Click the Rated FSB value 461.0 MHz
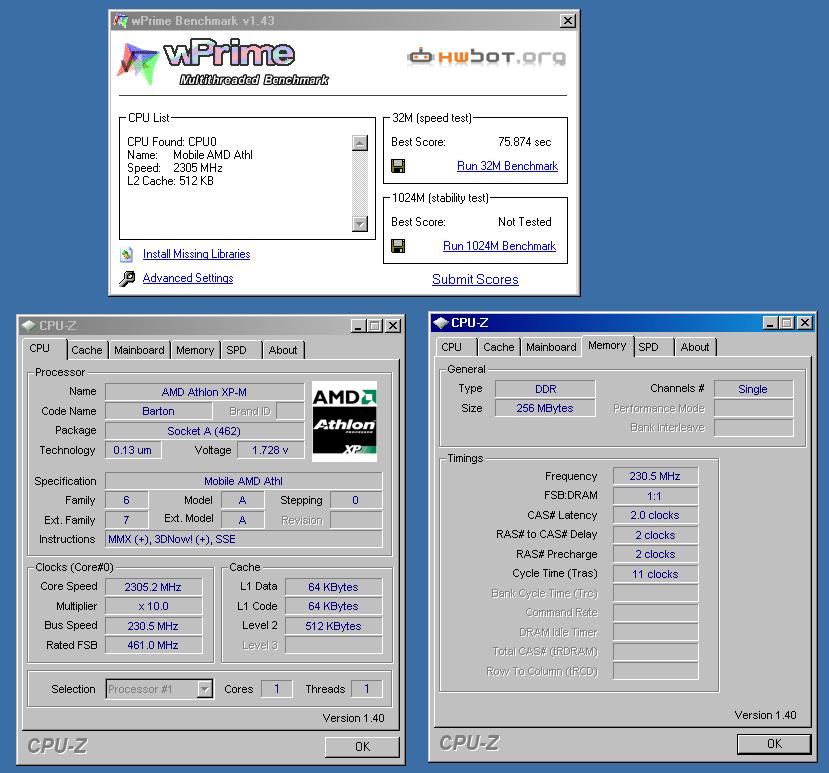This screenshot has height=773, width=829. tap(153, 645)
